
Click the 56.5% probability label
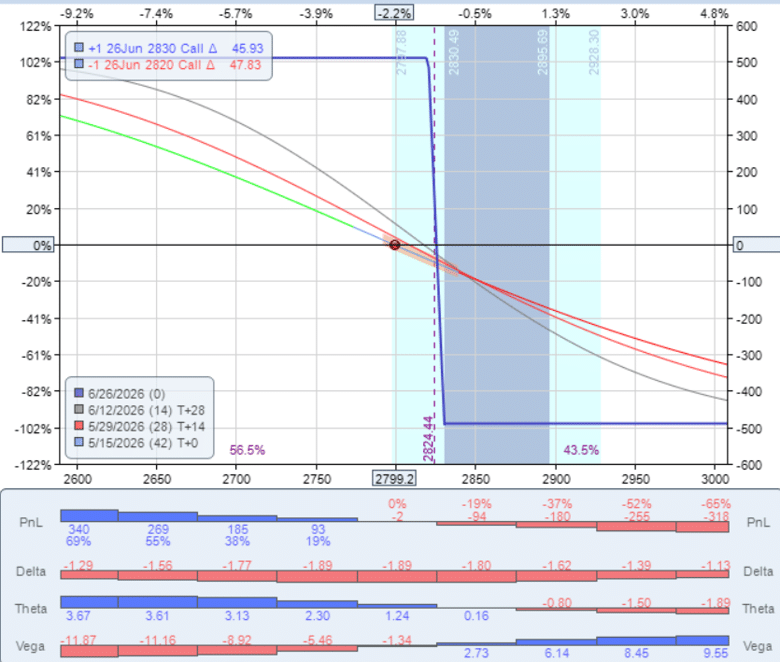tap(247, 450)
